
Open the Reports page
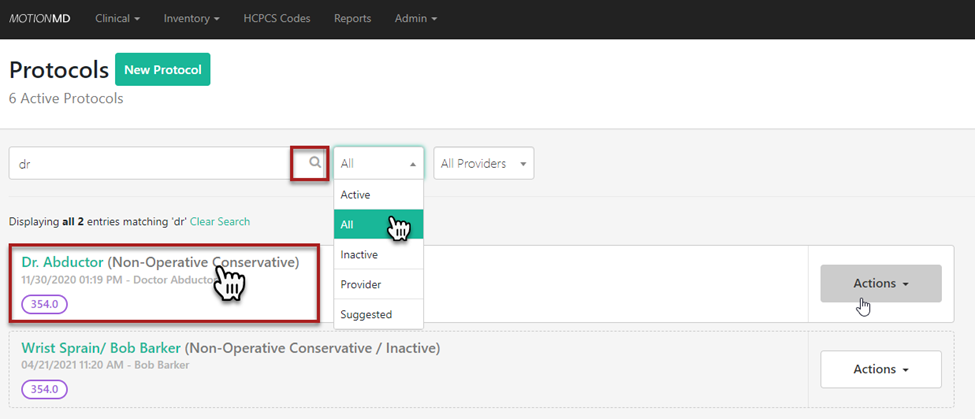pyautogui.click(x=352, y=19)
